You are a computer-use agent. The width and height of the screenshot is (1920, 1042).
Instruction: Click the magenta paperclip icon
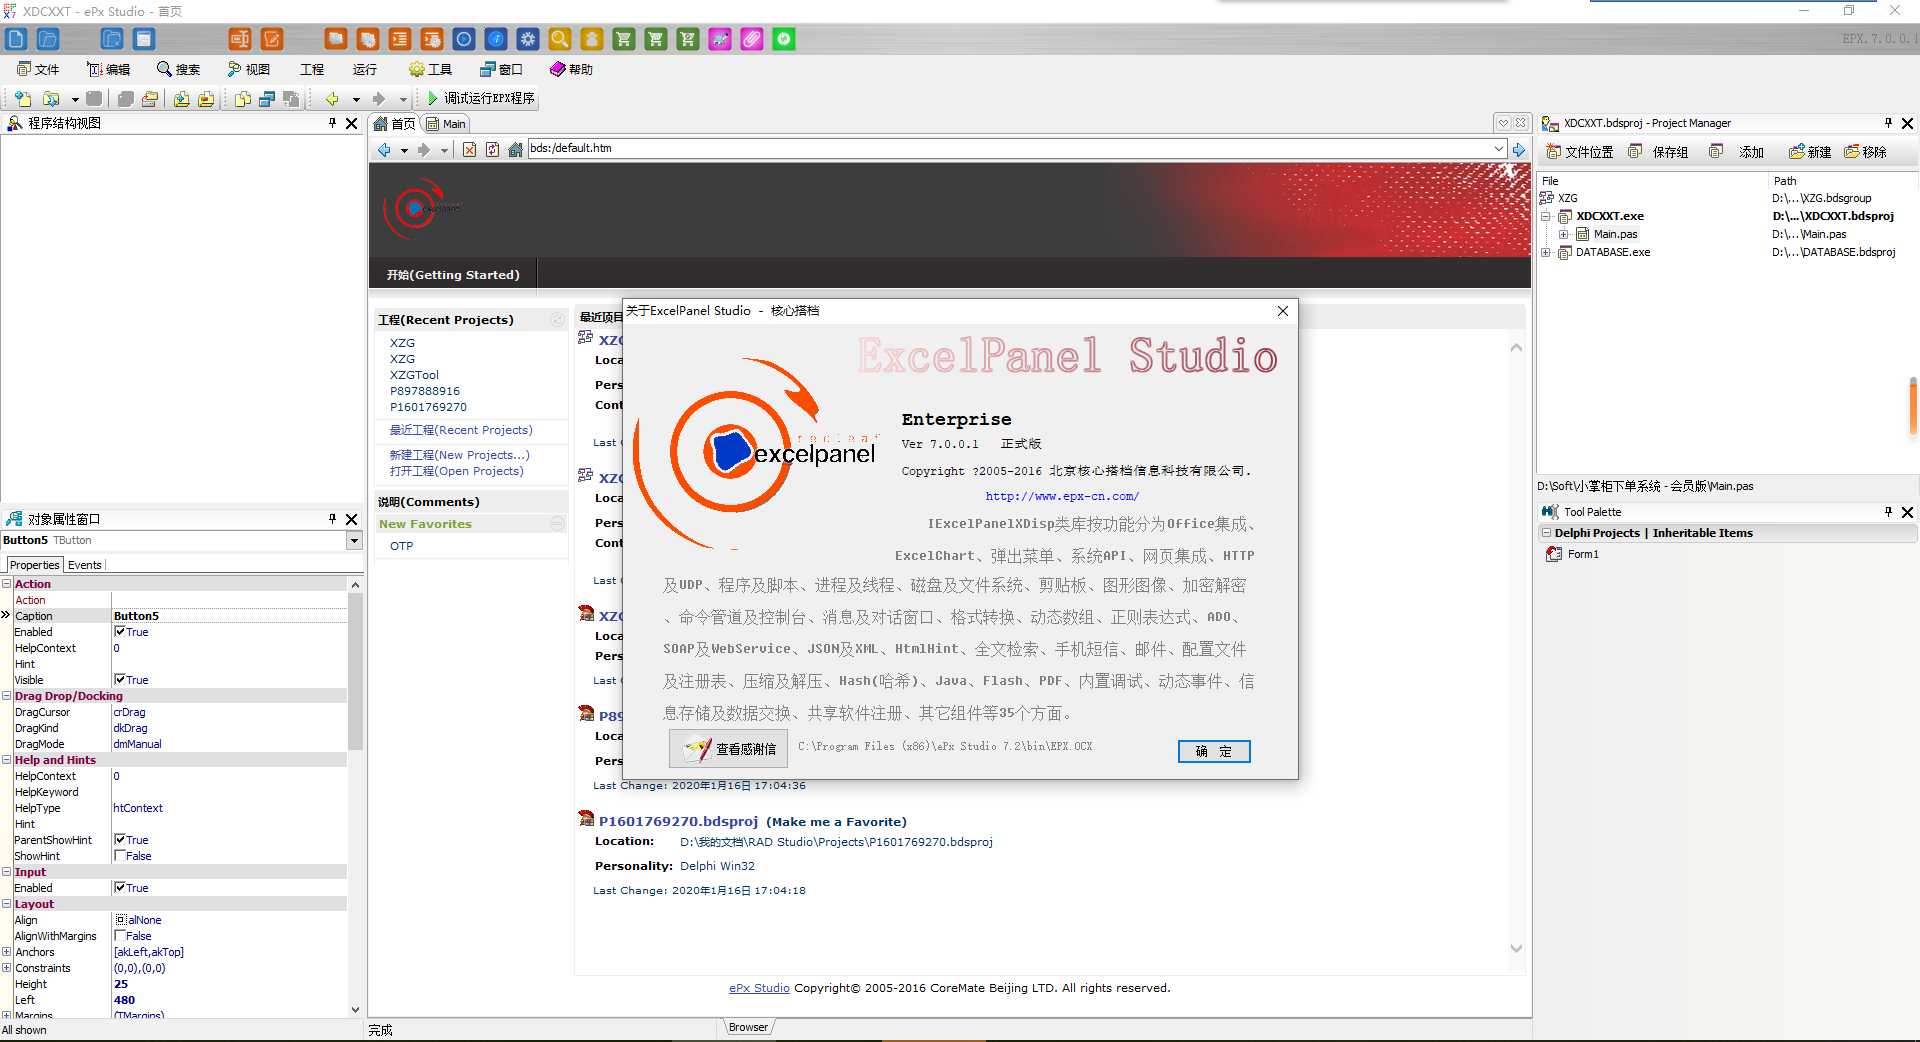point(752,39)
